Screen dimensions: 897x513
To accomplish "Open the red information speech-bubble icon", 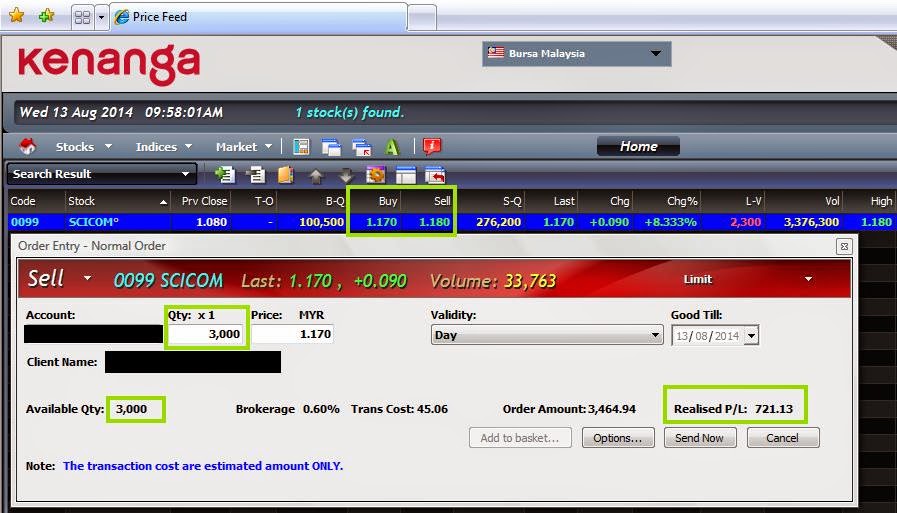I will 432,146.
